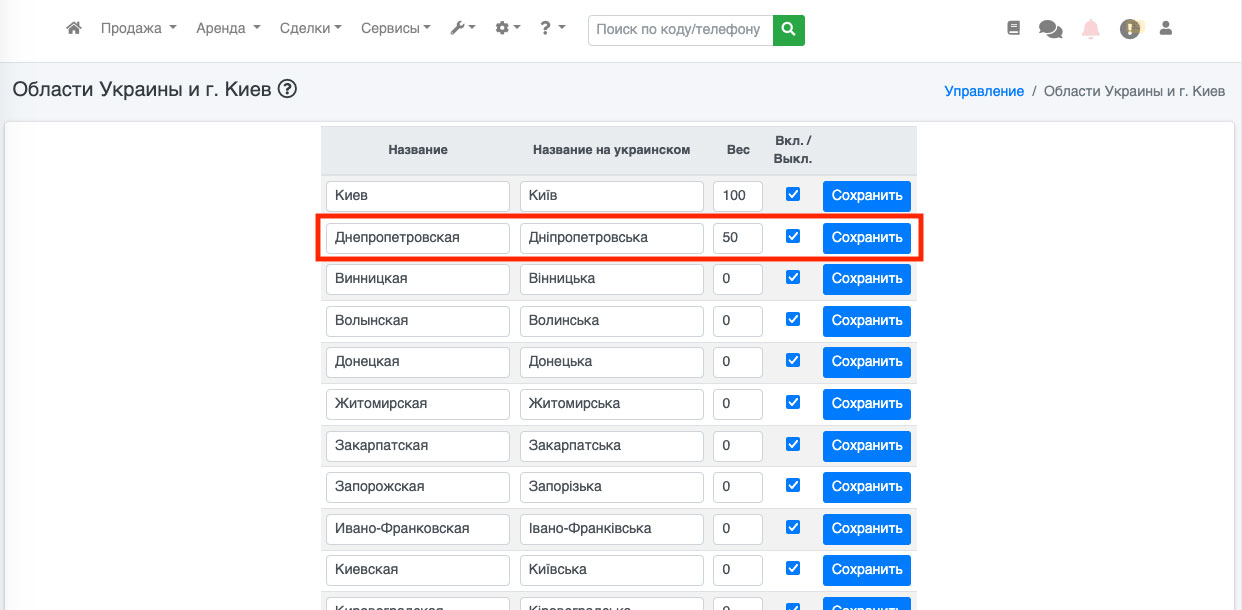
Task: Open the book documentation icon
Action: (1013, 29)
